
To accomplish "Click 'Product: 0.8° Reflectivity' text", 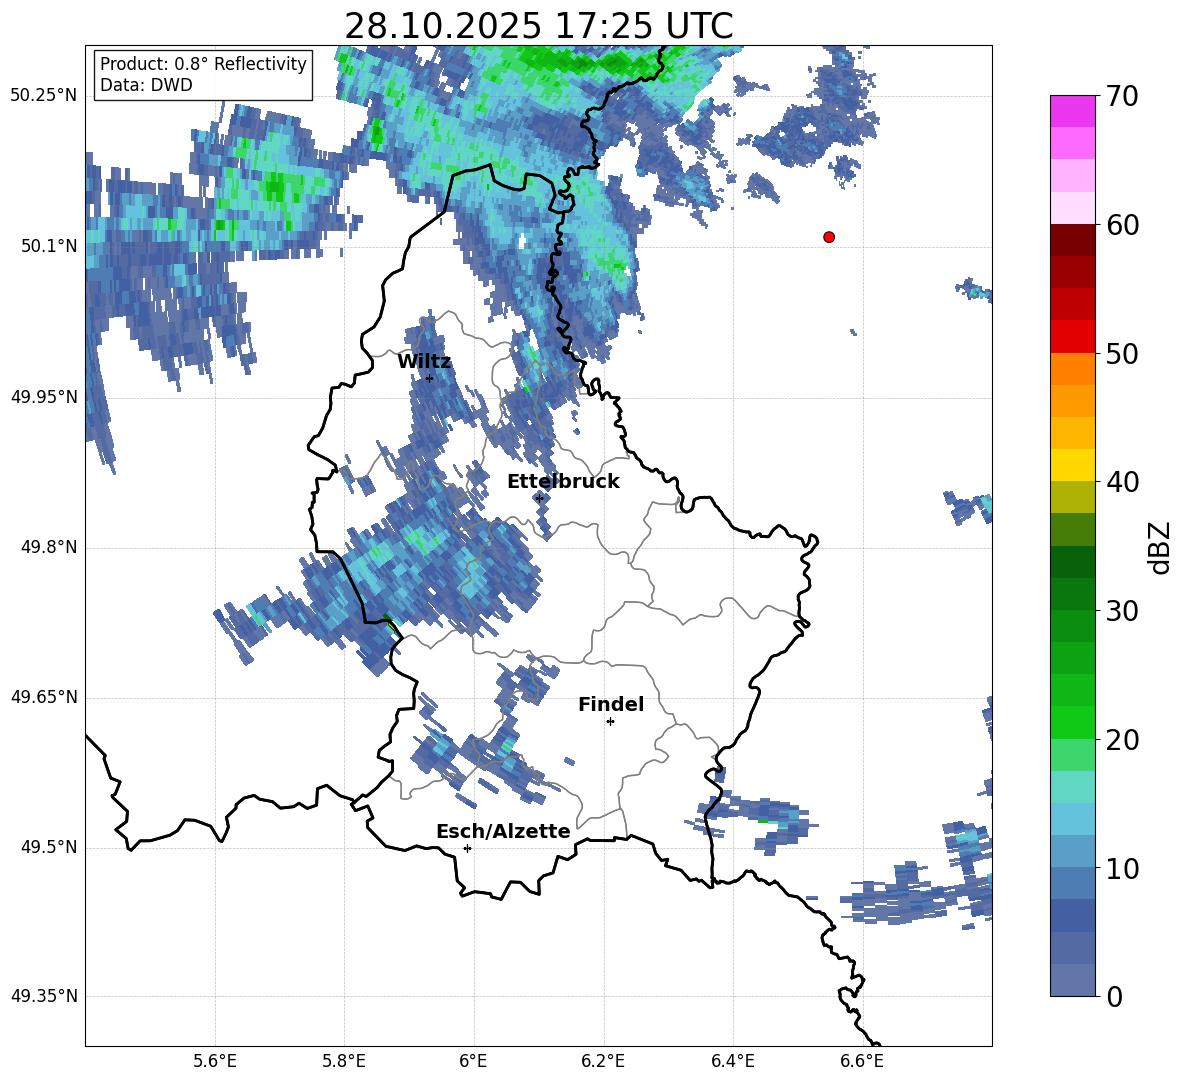I will pyautogui.click(x=203, y=64).
